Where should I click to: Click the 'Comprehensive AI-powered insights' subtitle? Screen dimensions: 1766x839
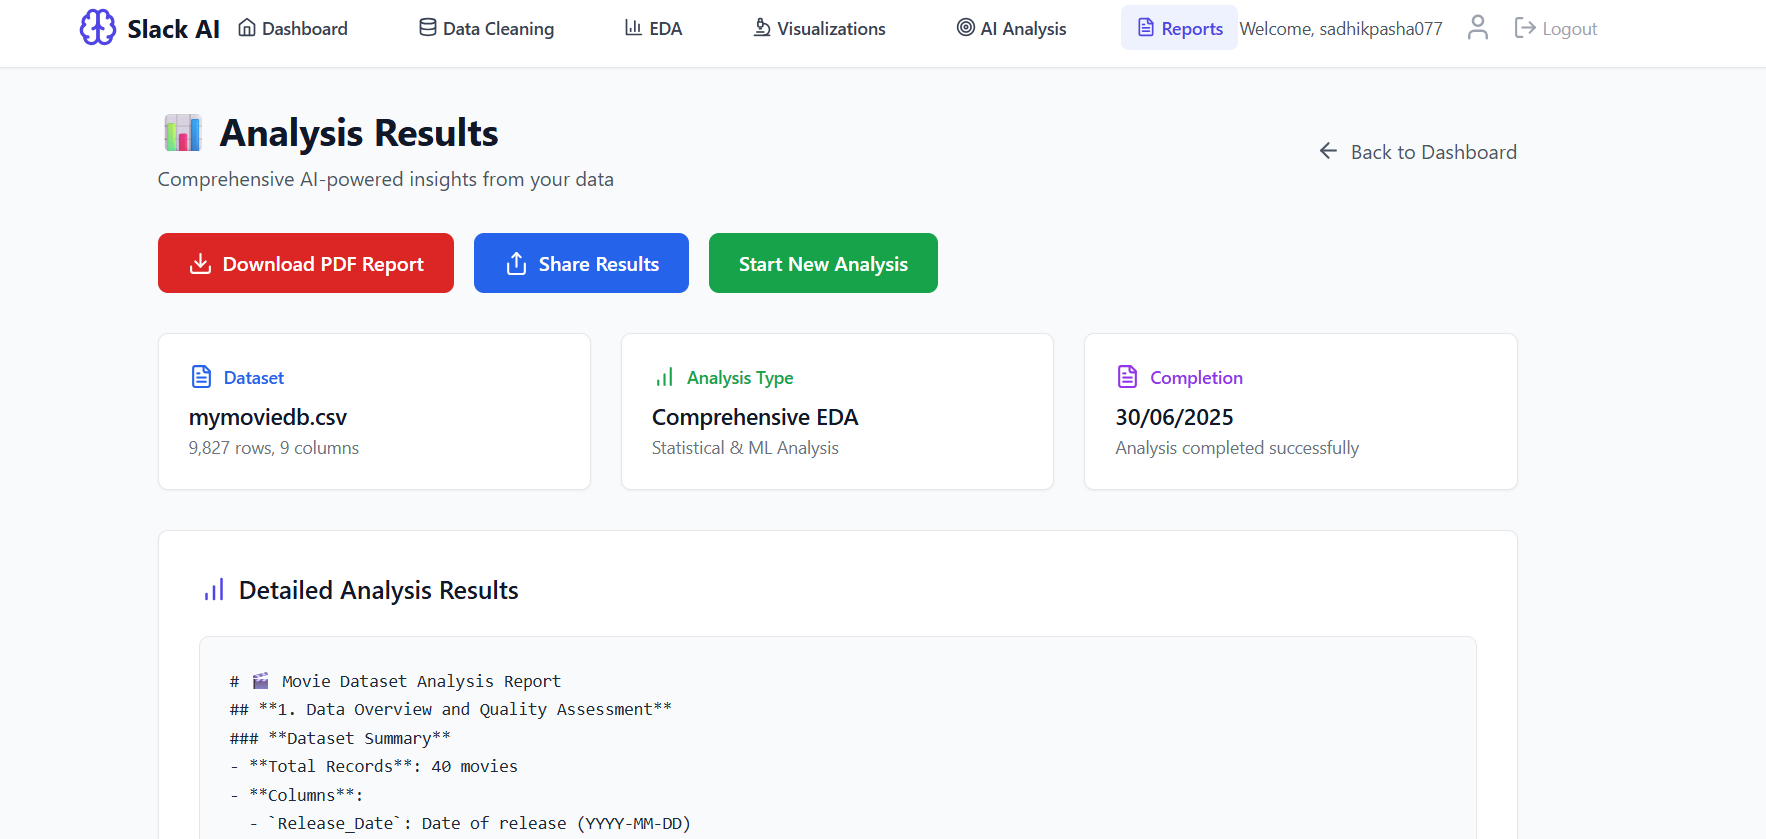[386, 179]
